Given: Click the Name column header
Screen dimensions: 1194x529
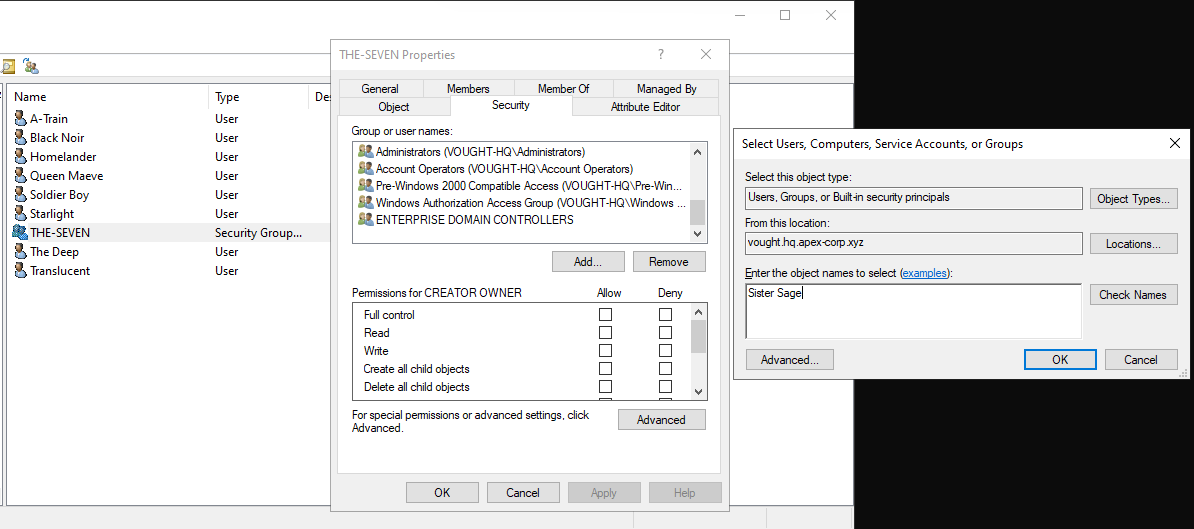Looking at the screenshot, I should [107, 97].
